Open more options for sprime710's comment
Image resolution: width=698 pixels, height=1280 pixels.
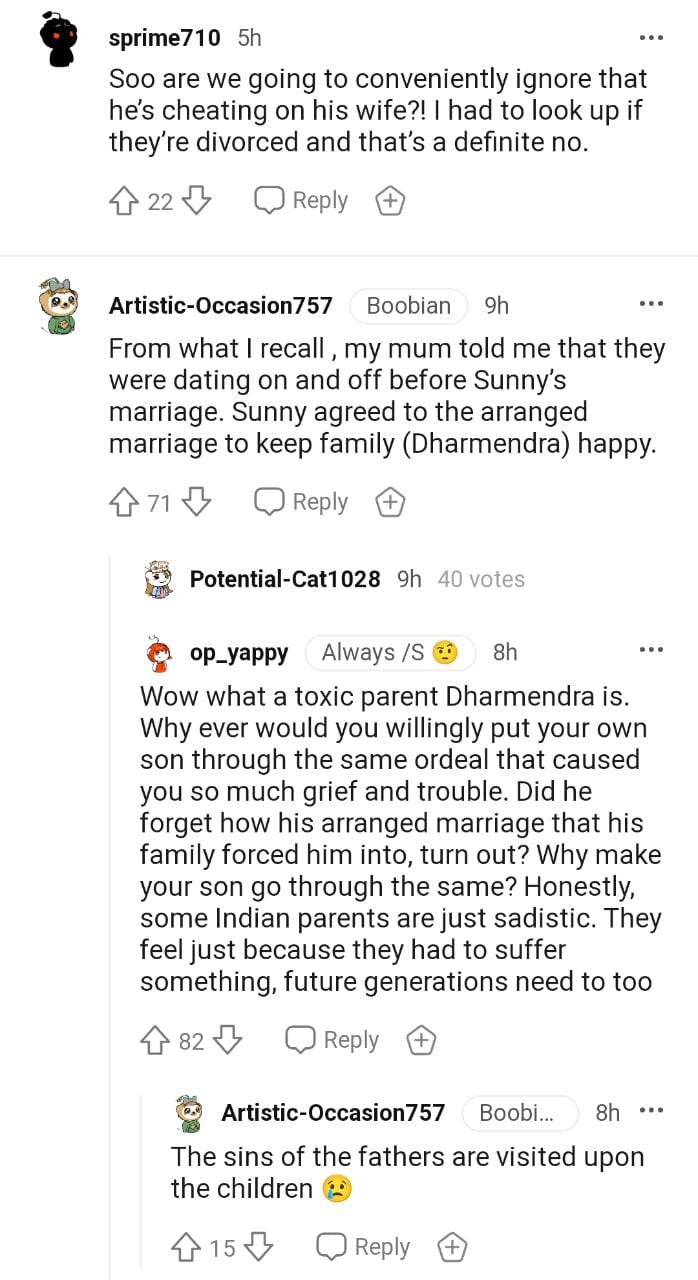651,38
